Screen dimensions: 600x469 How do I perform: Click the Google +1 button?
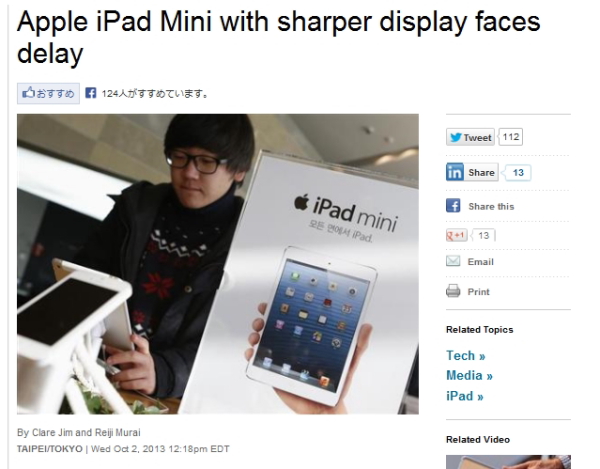pos(457,235)
